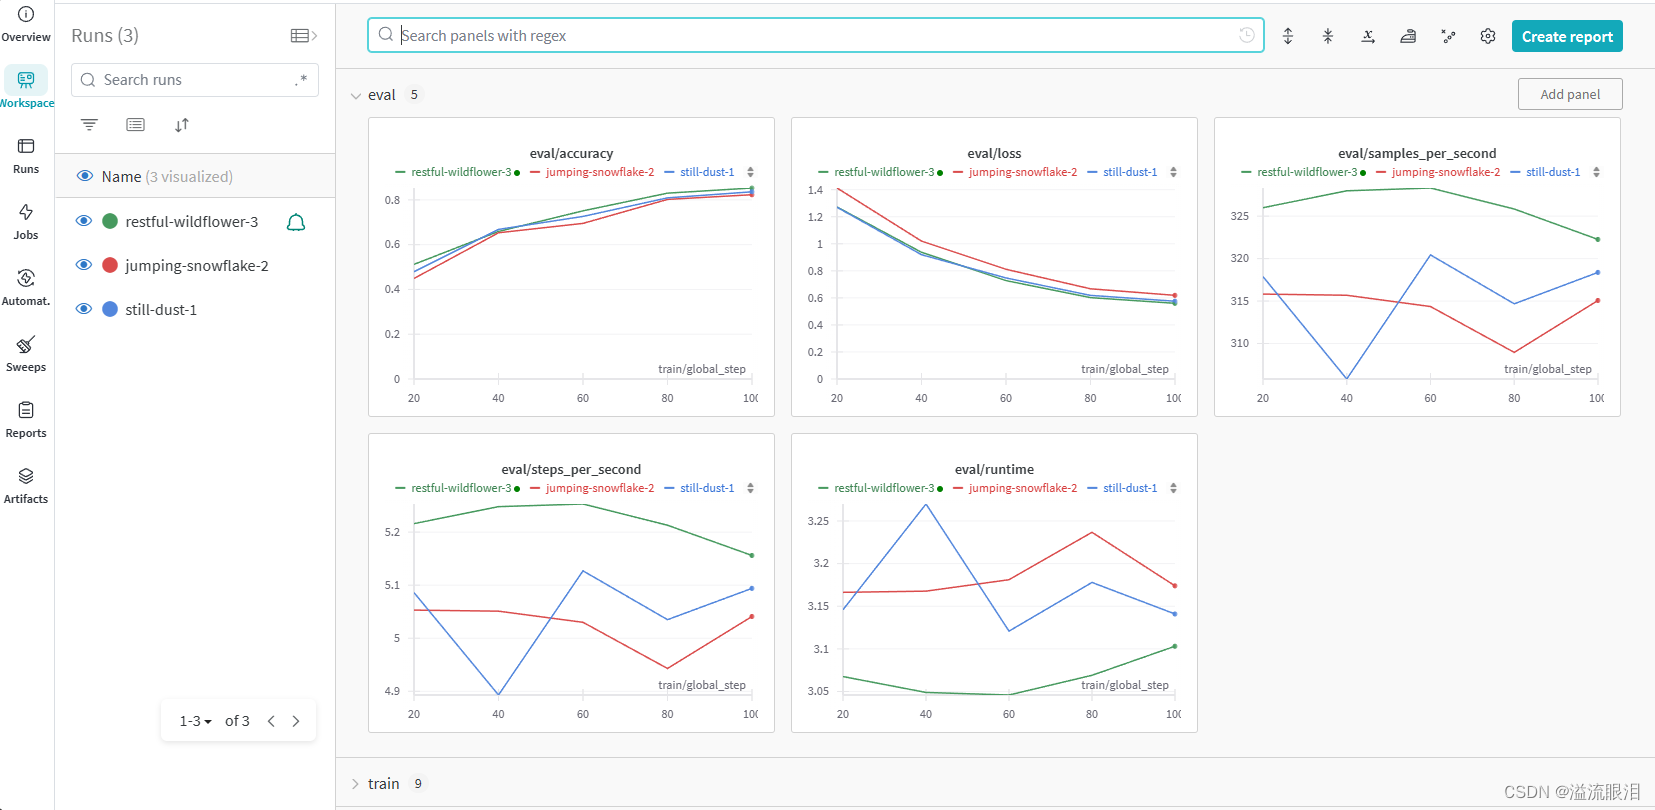Click the blue color dot of still-dust-1

[x=110, y=309]
